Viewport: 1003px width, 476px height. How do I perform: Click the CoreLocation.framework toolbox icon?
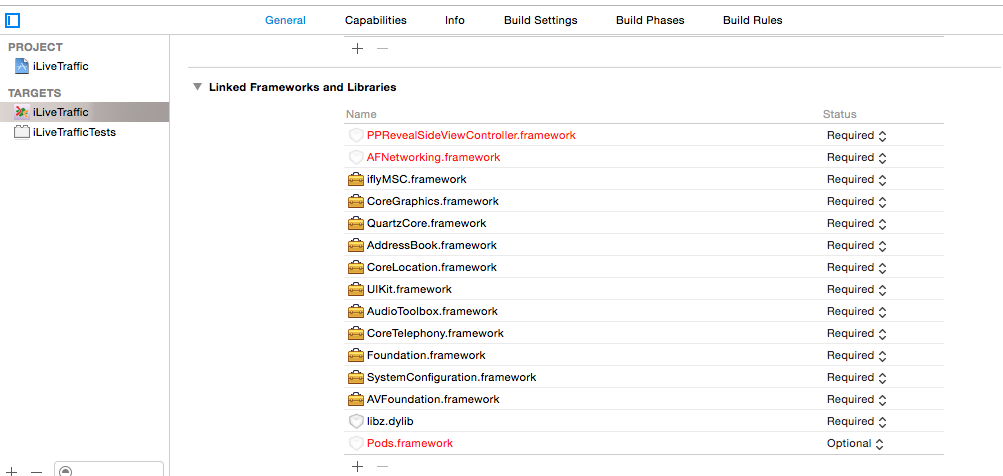click(356, 267)
